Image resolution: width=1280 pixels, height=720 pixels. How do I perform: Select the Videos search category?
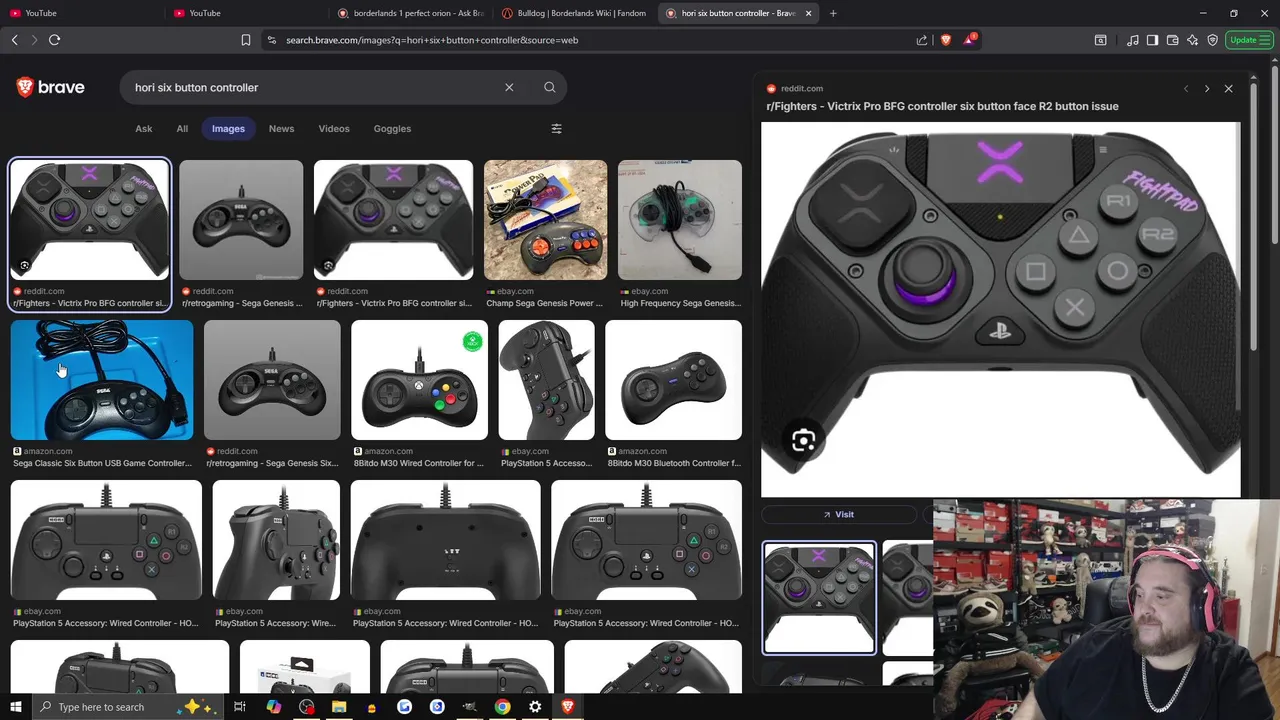(x=334, y=128)
